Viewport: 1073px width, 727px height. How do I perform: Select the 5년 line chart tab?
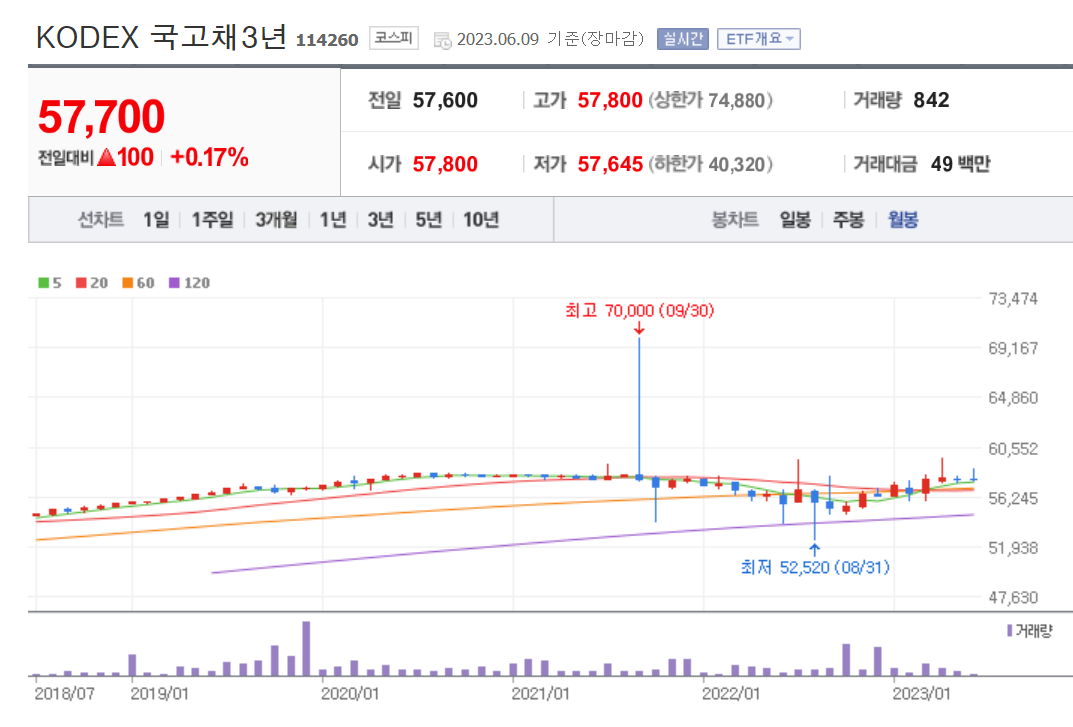pos(428,220)
